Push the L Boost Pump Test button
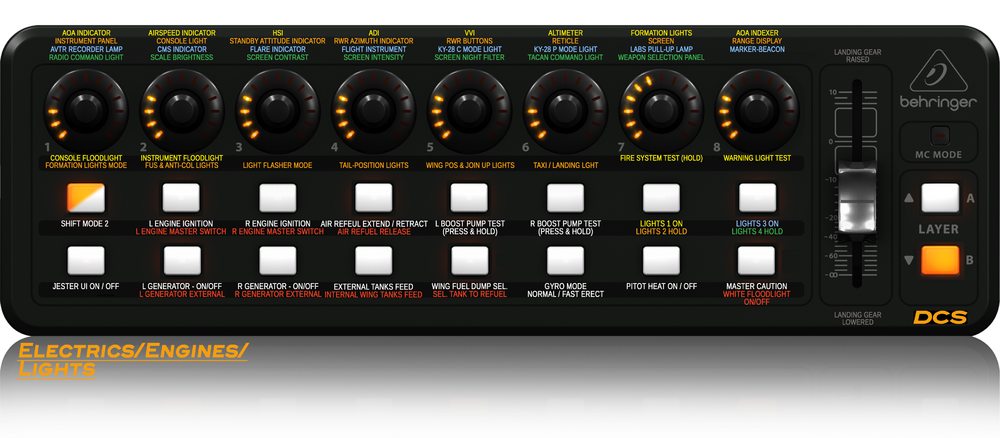Screen dimensions: 1000x438 click(469, 197)
